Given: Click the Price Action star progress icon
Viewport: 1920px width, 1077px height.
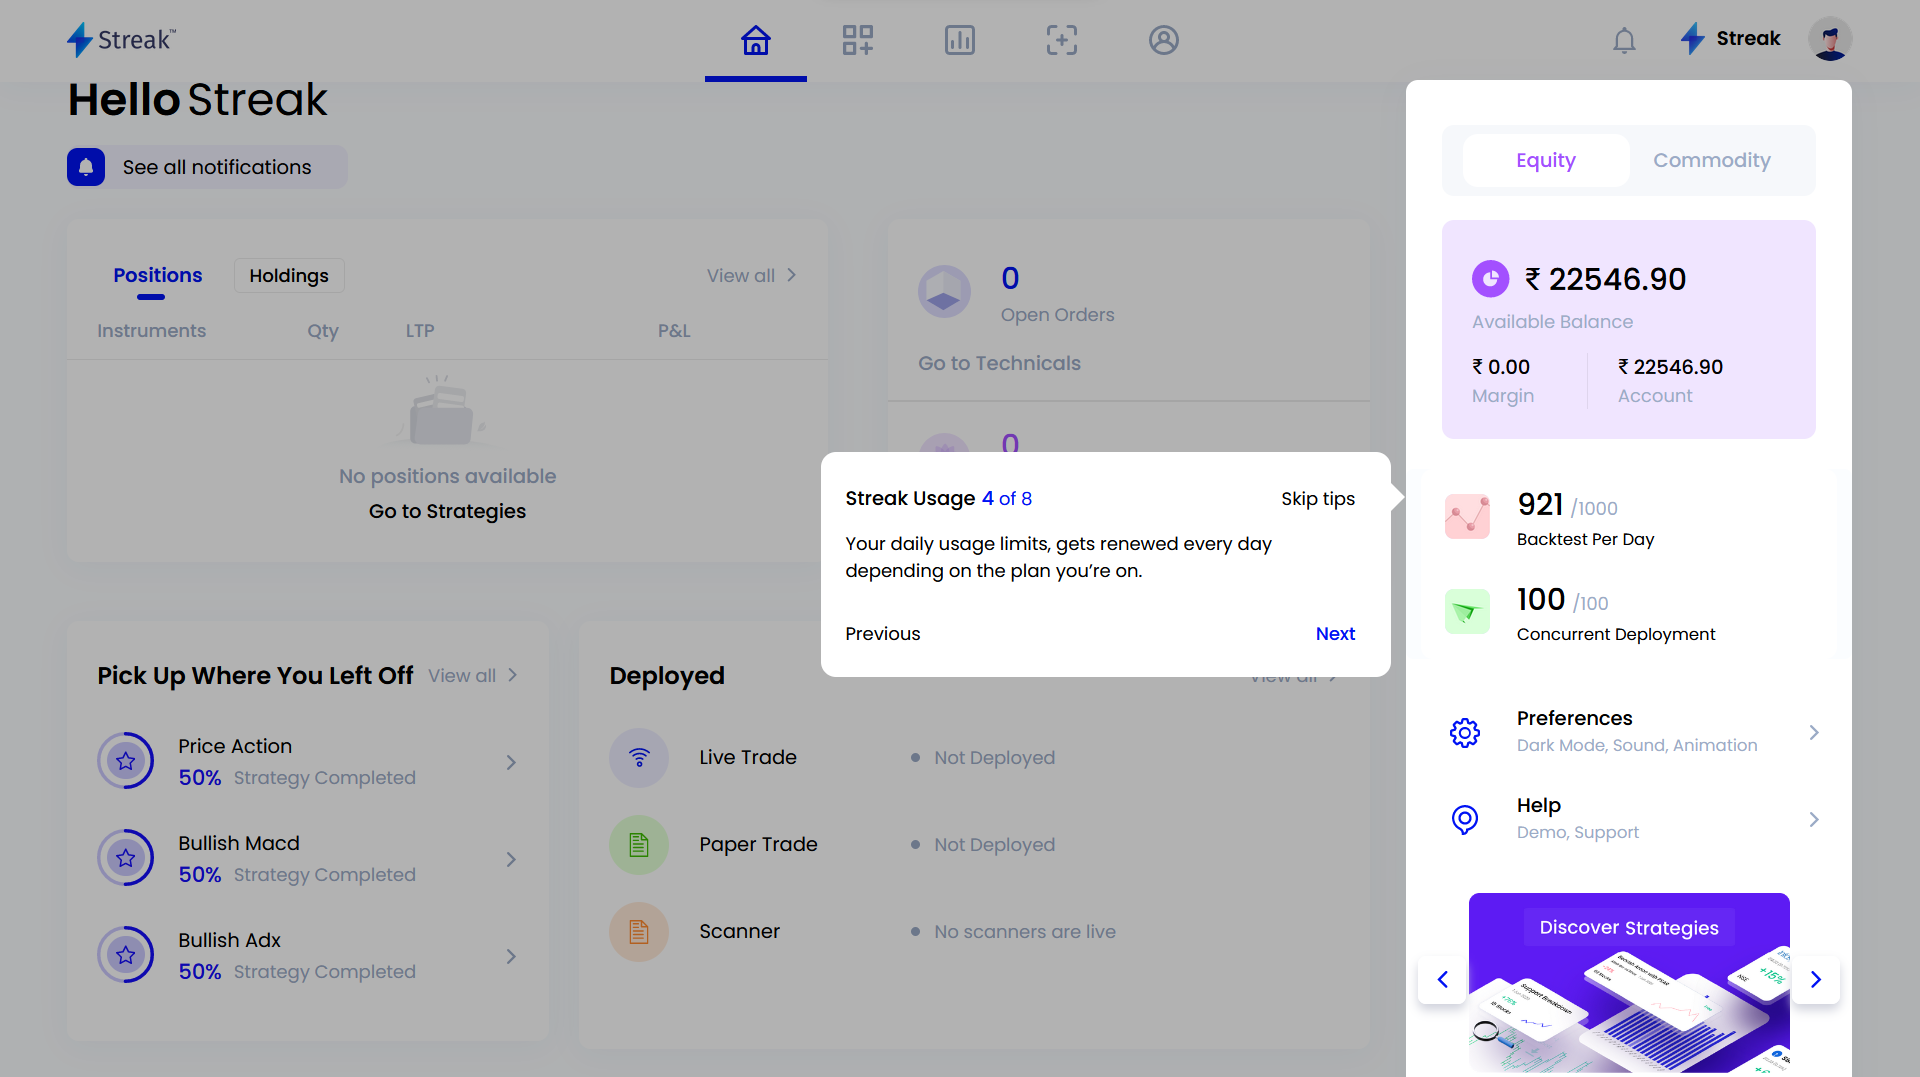Looking at the screenshot, I should [126, 761].
